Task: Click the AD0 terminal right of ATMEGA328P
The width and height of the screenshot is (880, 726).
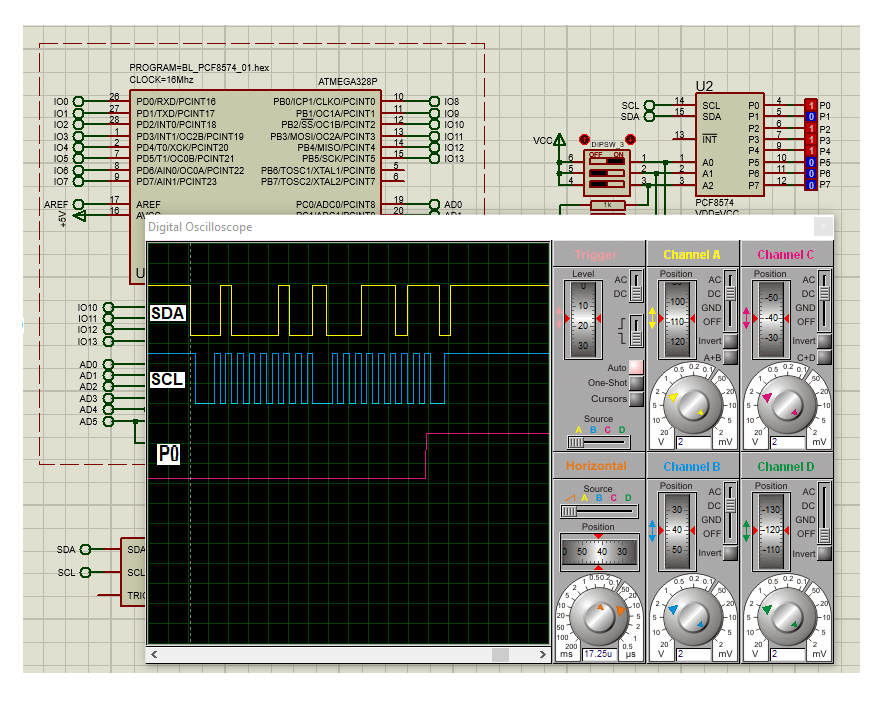Action: [434, 204]
